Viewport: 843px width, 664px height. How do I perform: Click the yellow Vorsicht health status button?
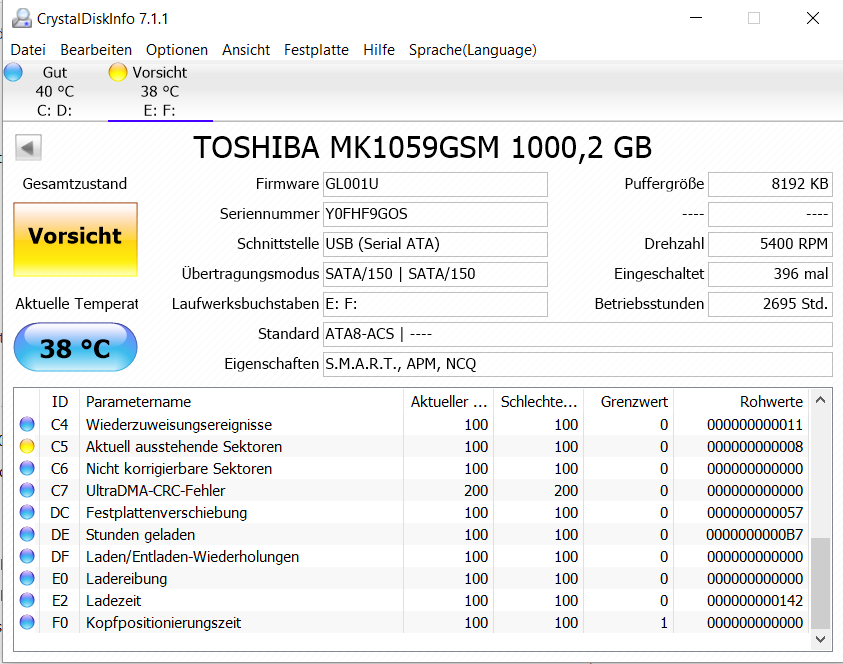point(76,239)
